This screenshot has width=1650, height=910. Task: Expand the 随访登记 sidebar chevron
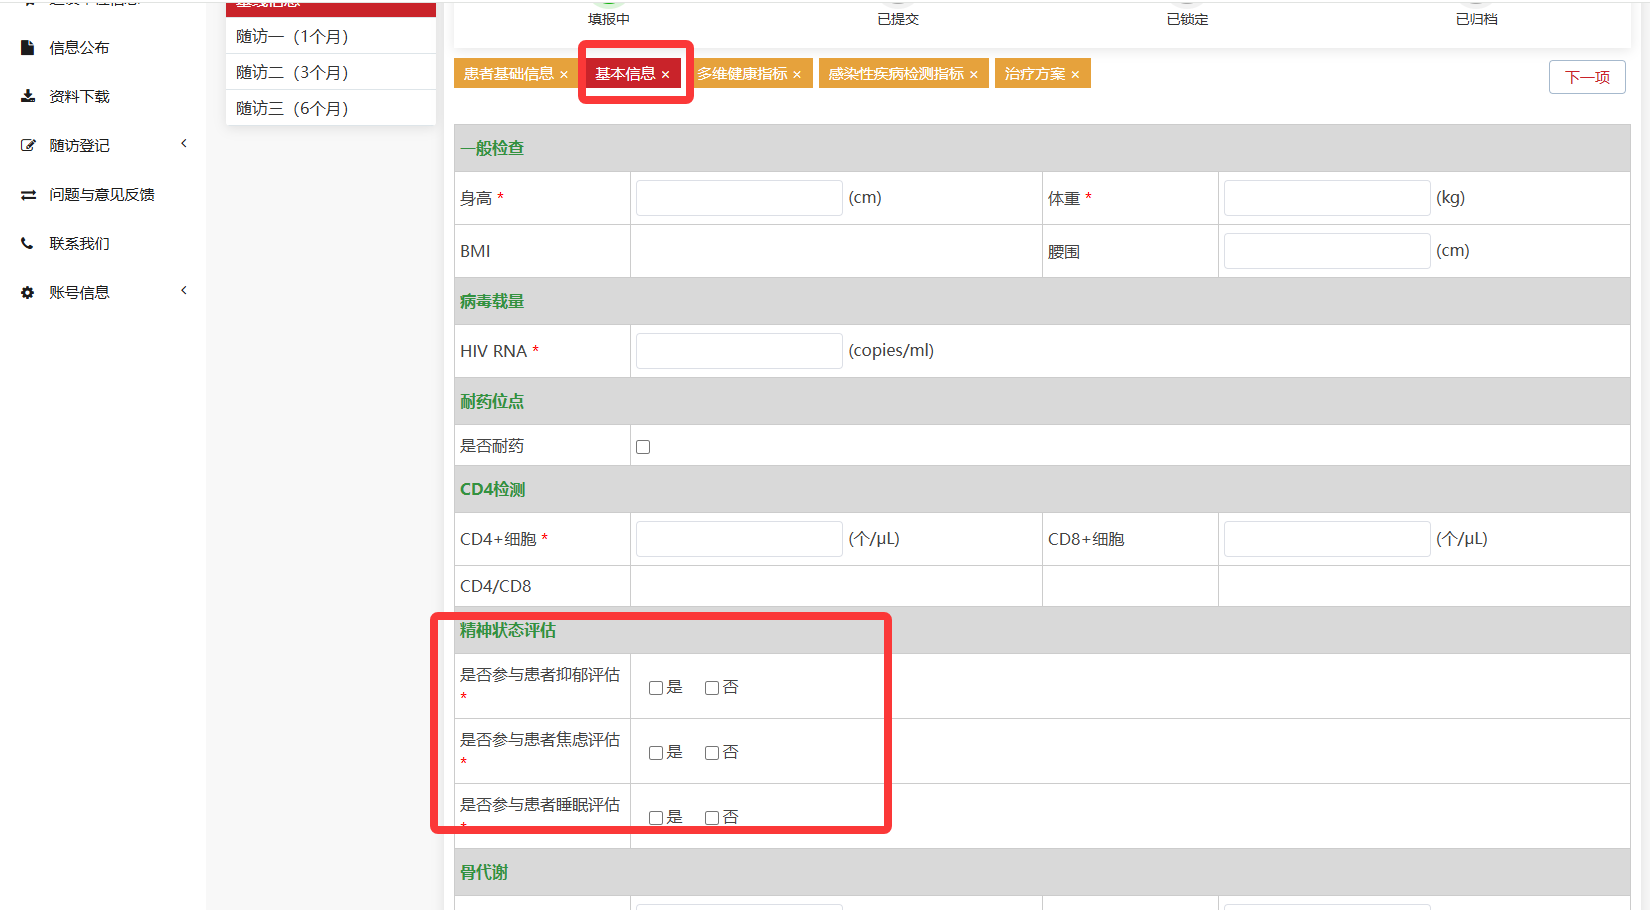[x=184, y=144]
